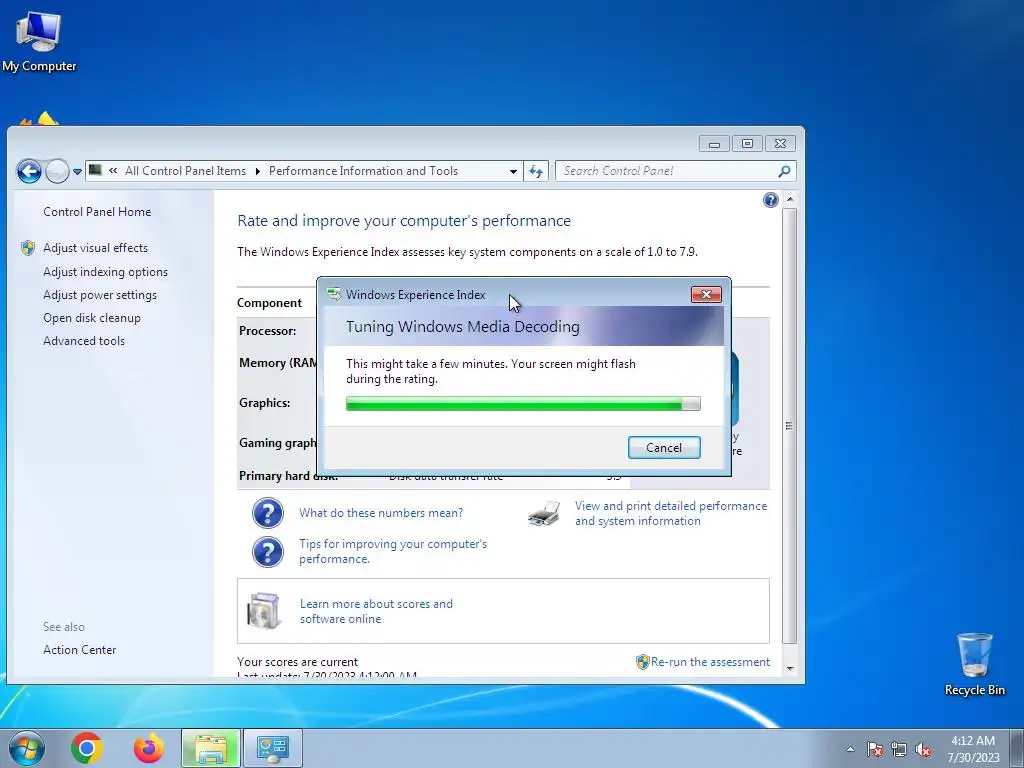Click scrollbar down arrow in Control Panel
Image resolution: width=1024 pixels, height=768 pixels.
790,669
